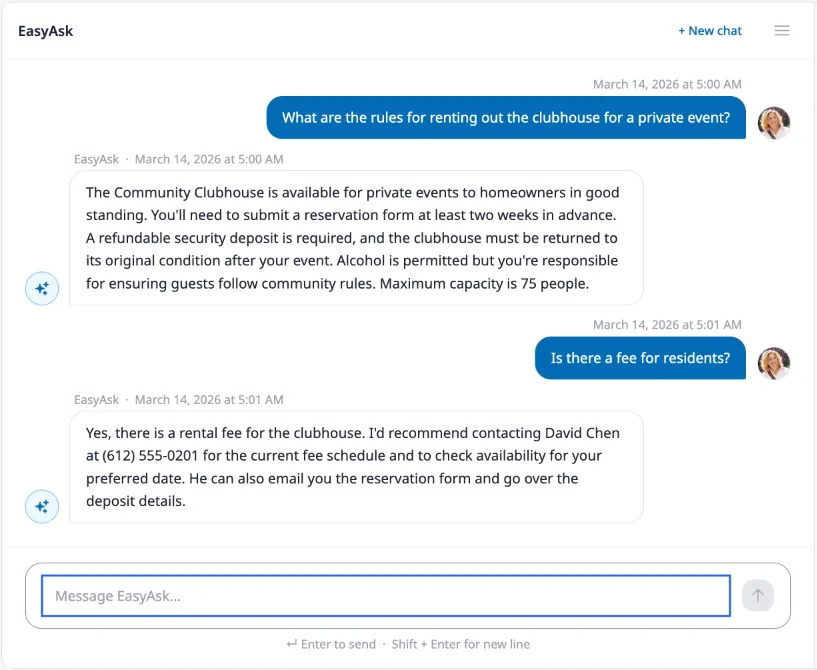Viewport: 817px width, 670px height.
Task: Select the clubhouse rules question bubble
Action: coord(505,117)
